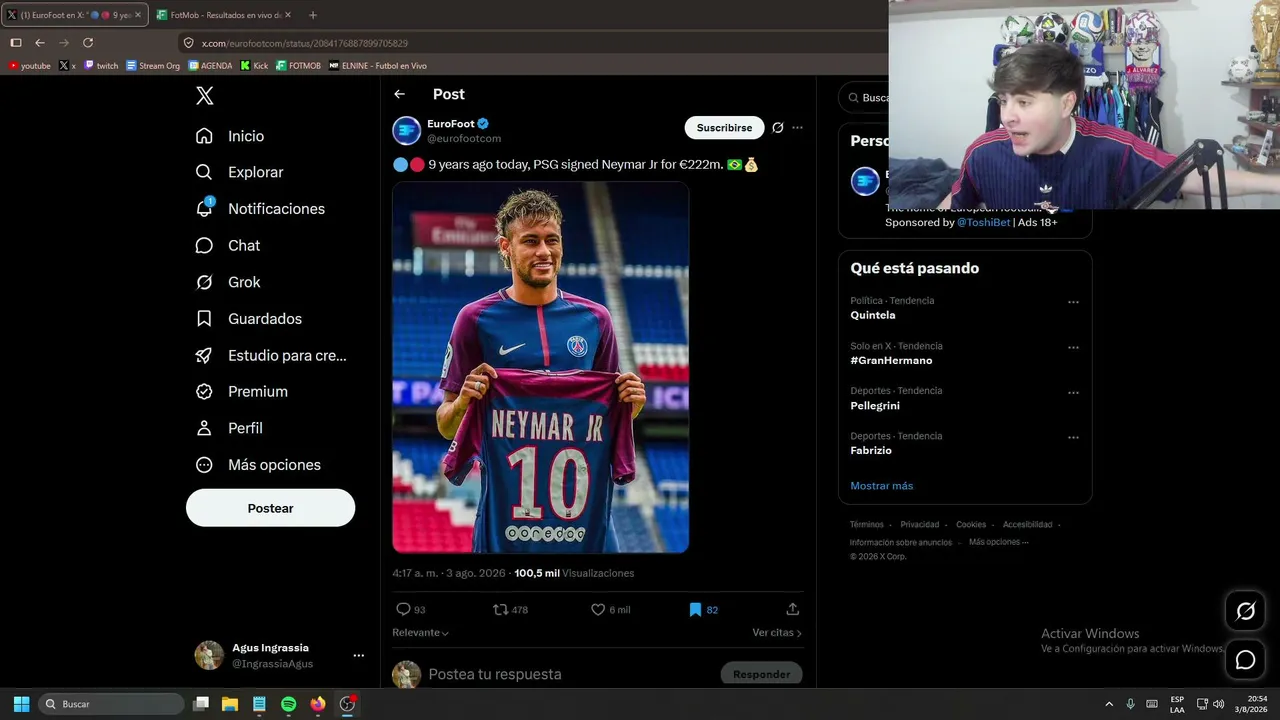Open the volume control in system tray
1280x720 pixels.
[1218, 704]
